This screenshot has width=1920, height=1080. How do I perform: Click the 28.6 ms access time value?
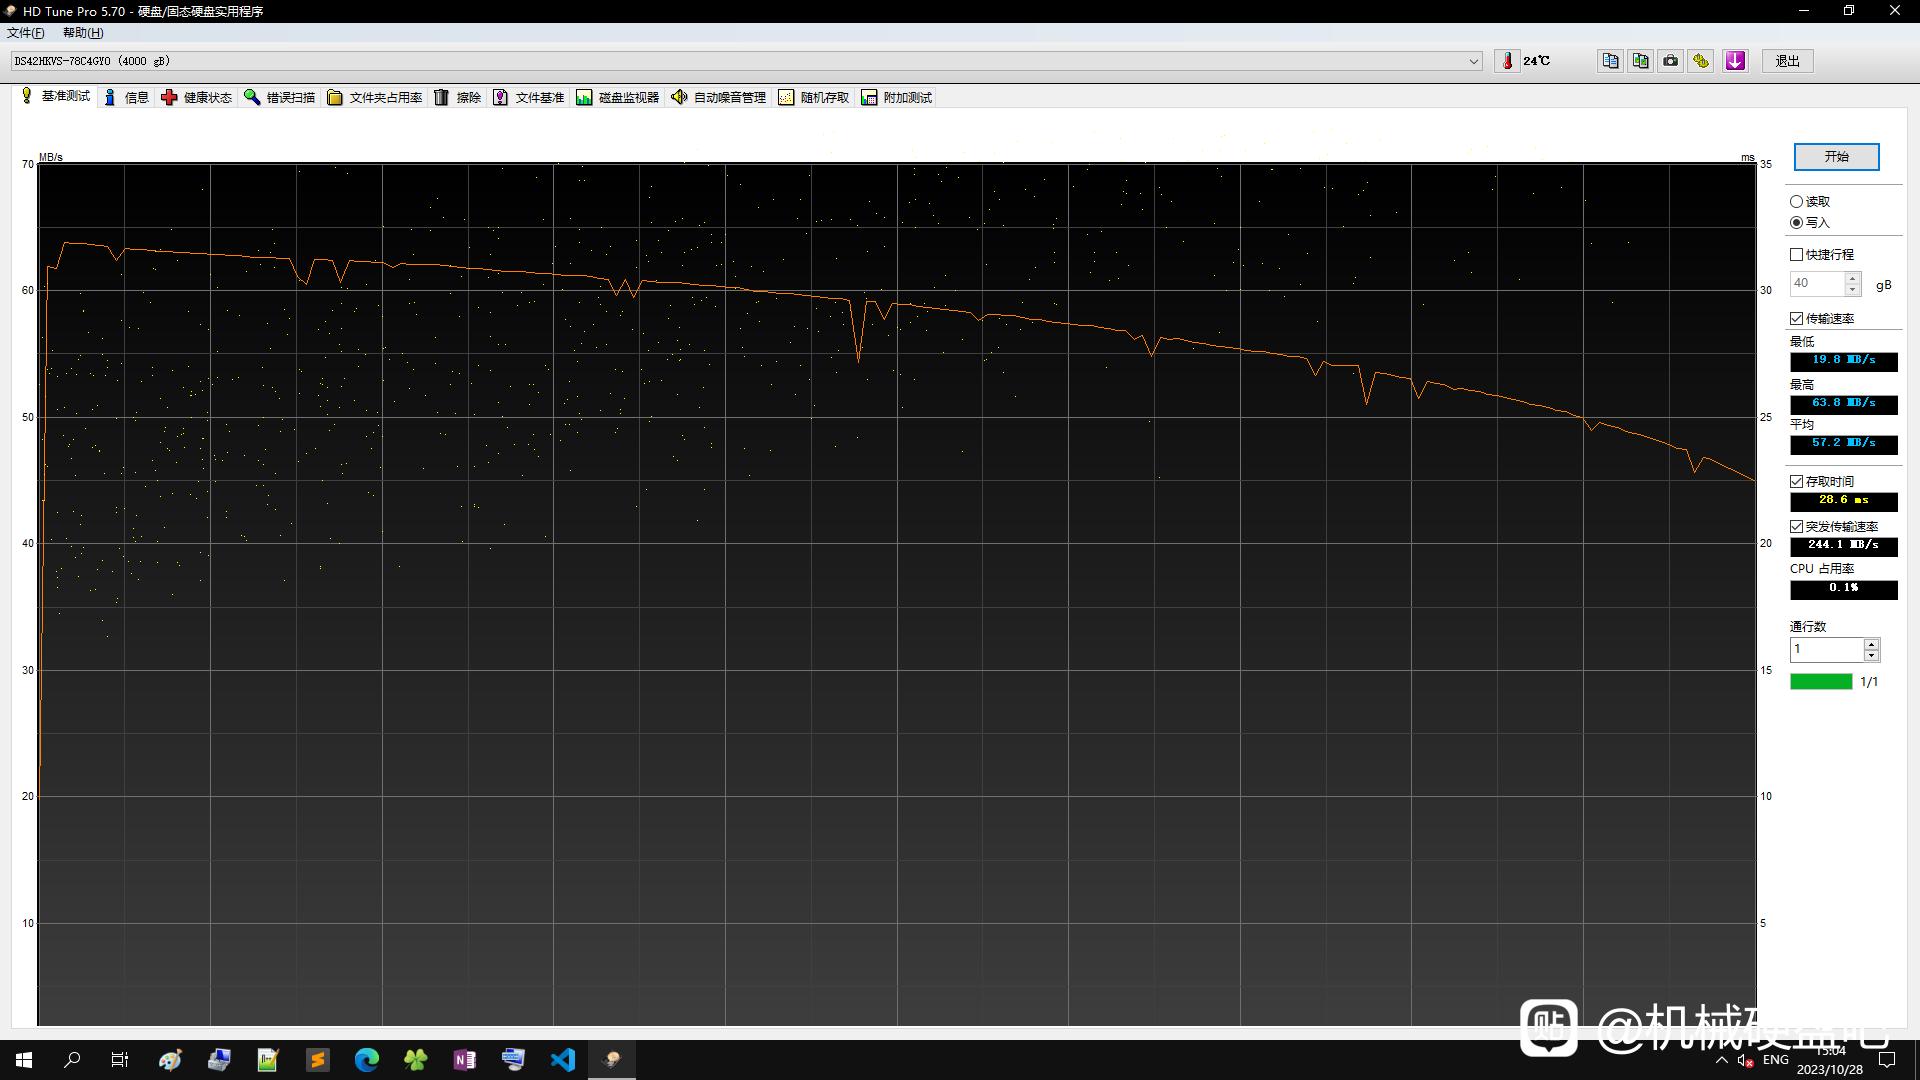coord(1843,500)
